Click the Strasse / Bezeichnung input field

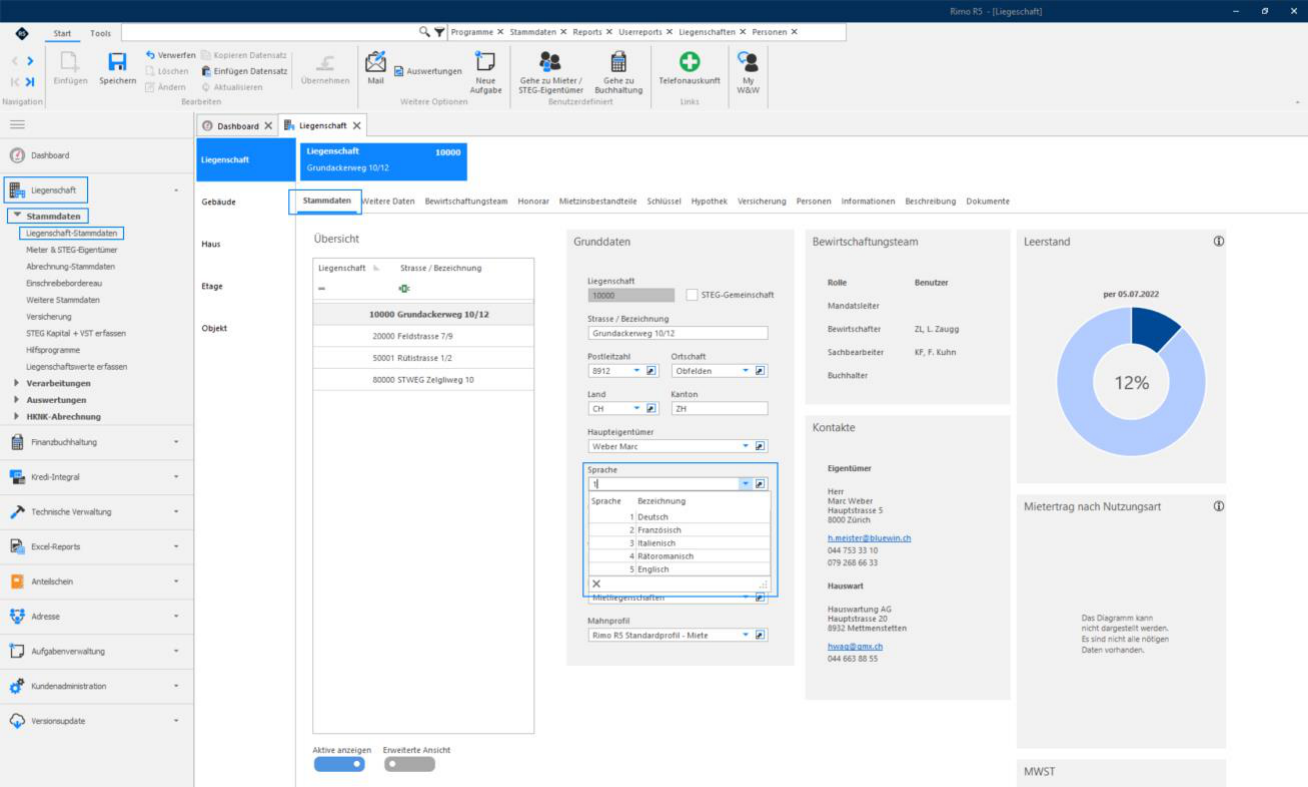(677, 333)
